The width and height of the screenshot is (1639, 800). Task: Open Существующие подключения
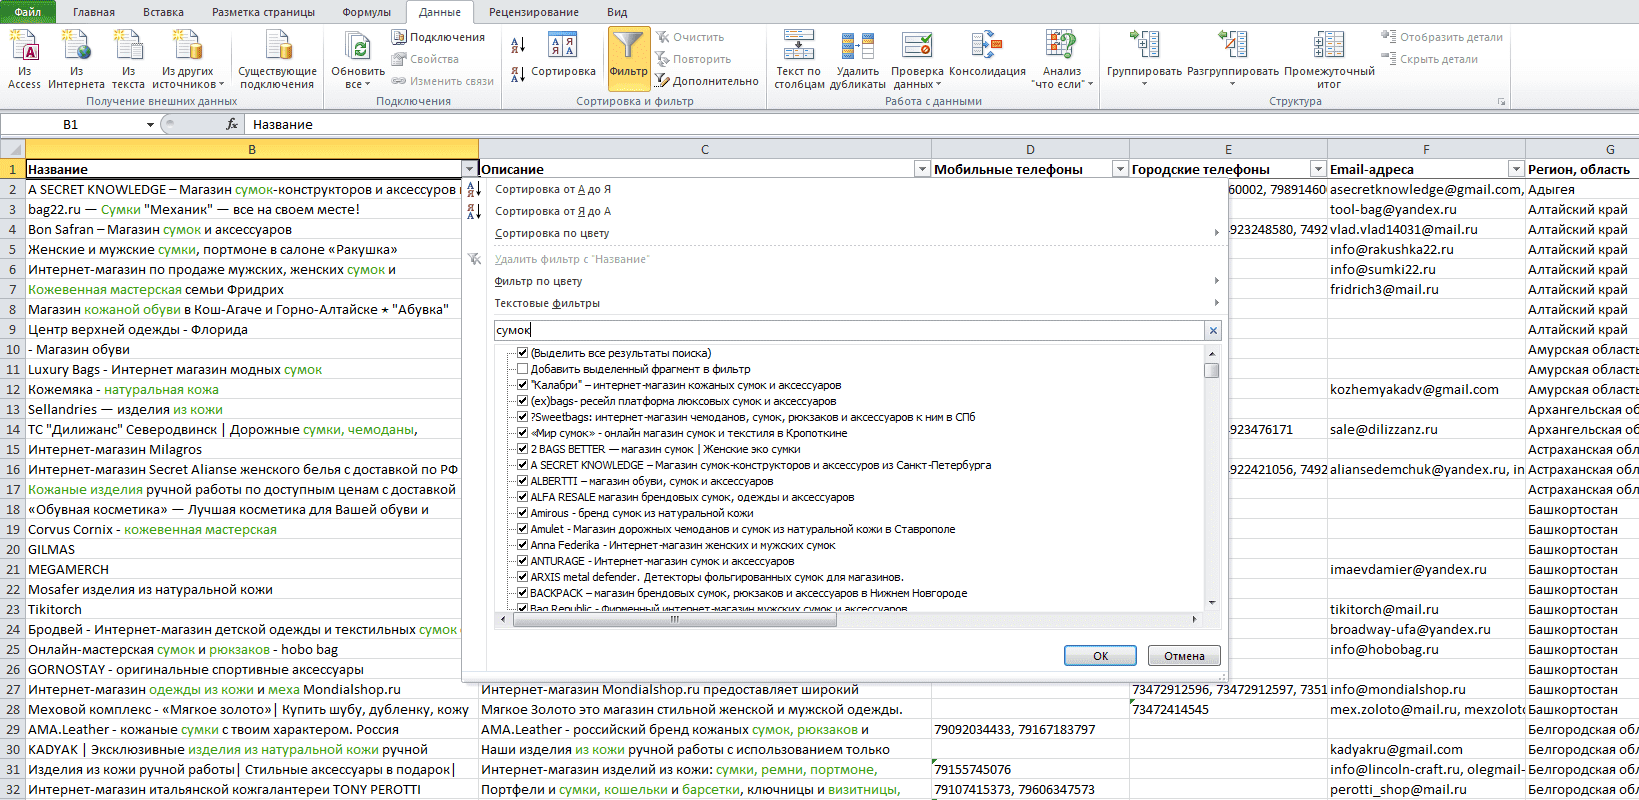click(x=277, y=60)
